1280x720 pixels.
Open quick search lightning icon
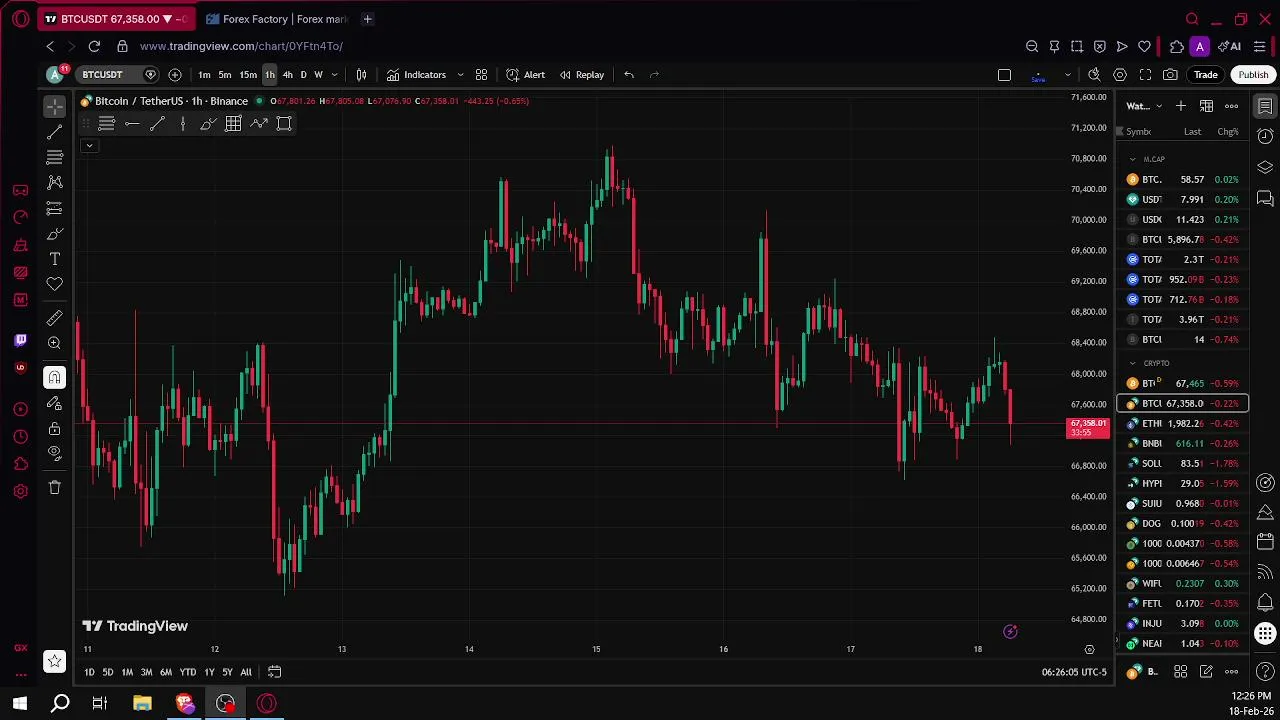[1094, 75]
